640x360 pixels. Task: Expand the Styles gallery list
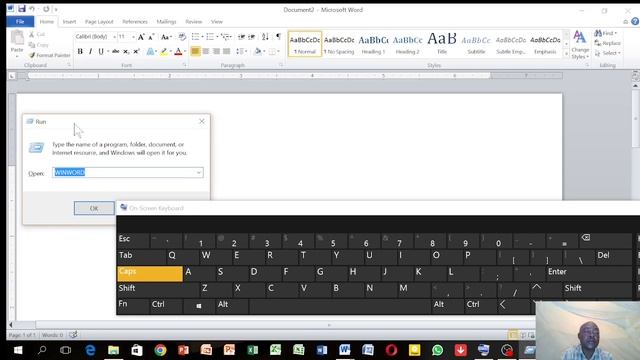[x=566, y=54]
